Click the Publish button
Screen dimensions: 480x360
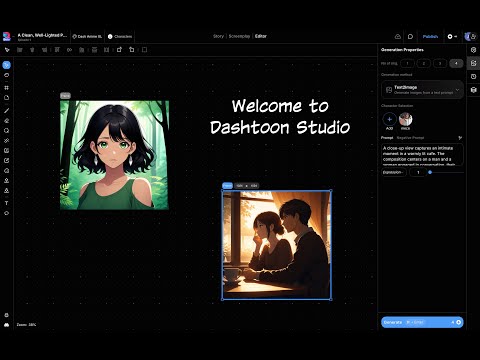[x=430, y=36]
